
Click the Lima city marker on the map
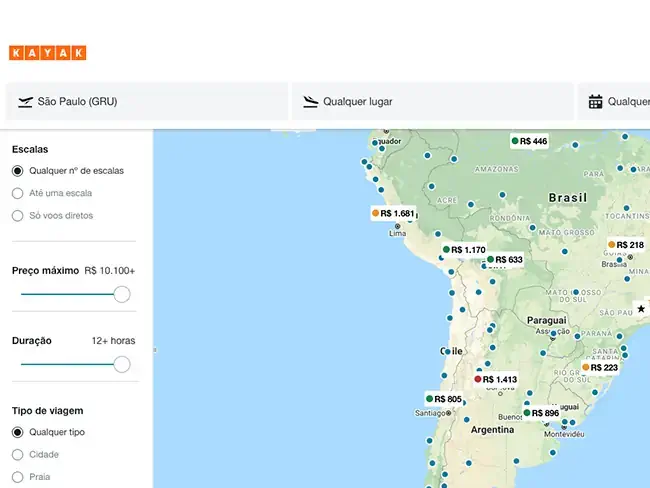tap(398, 226)
